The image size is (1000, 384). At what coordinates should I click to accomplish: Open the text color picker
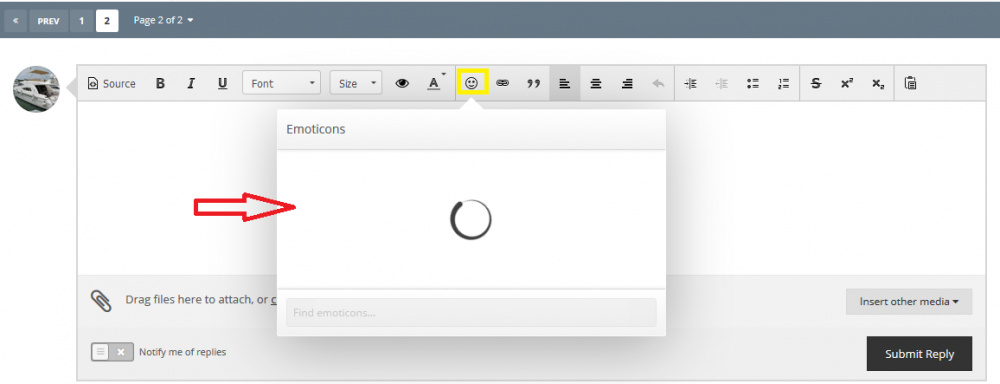point(434,84)
